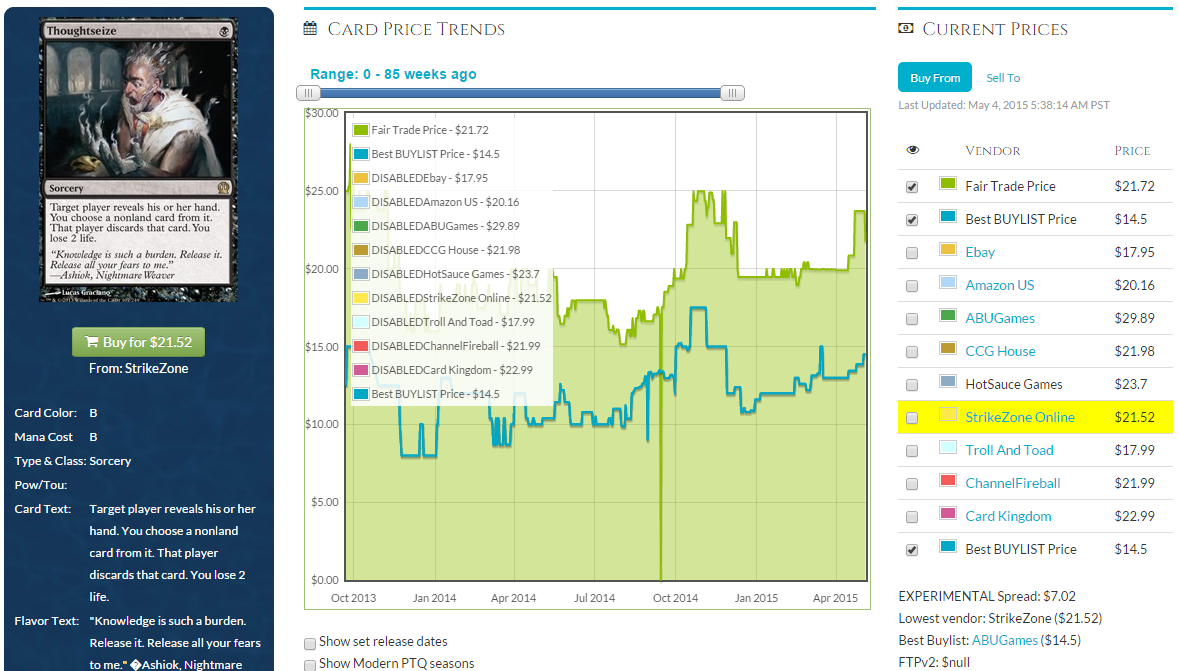Click the Price column header
Image resolution: width=1179 pixels, height=671 pixels.
(x=1132, y=150)
